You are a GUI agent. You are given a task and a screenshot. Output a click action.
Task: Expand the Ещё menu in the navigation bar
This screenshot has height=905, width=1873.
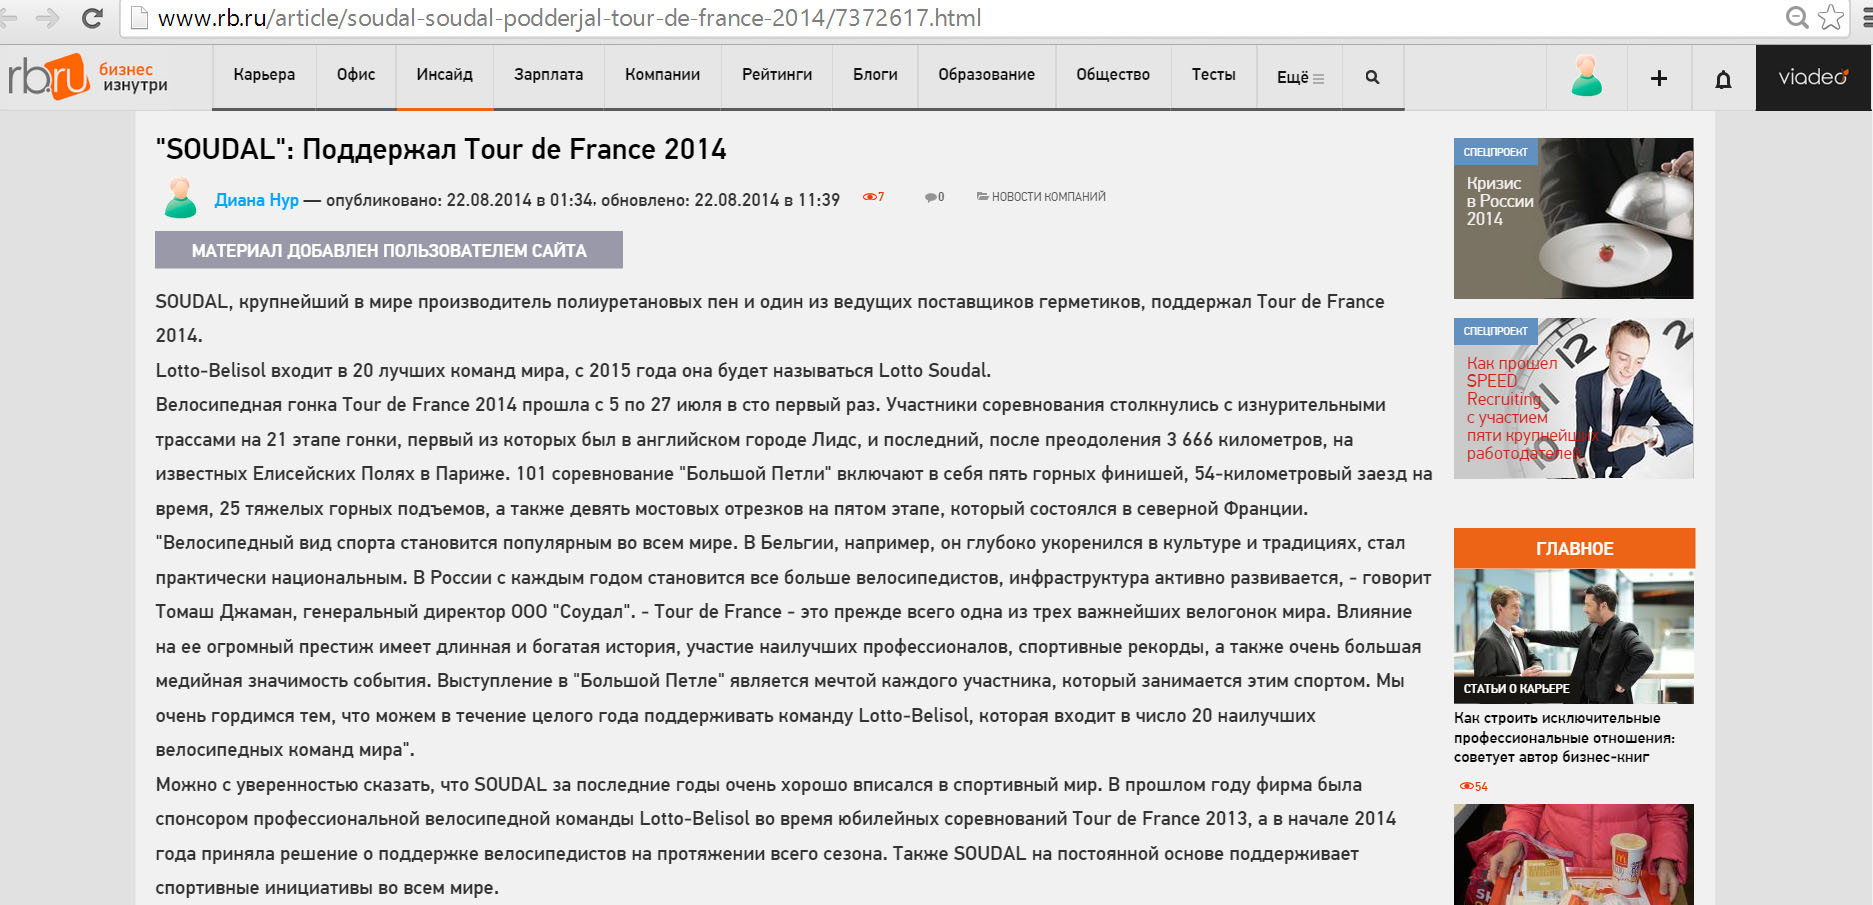pyautogui.click(x=1300, y=77)
